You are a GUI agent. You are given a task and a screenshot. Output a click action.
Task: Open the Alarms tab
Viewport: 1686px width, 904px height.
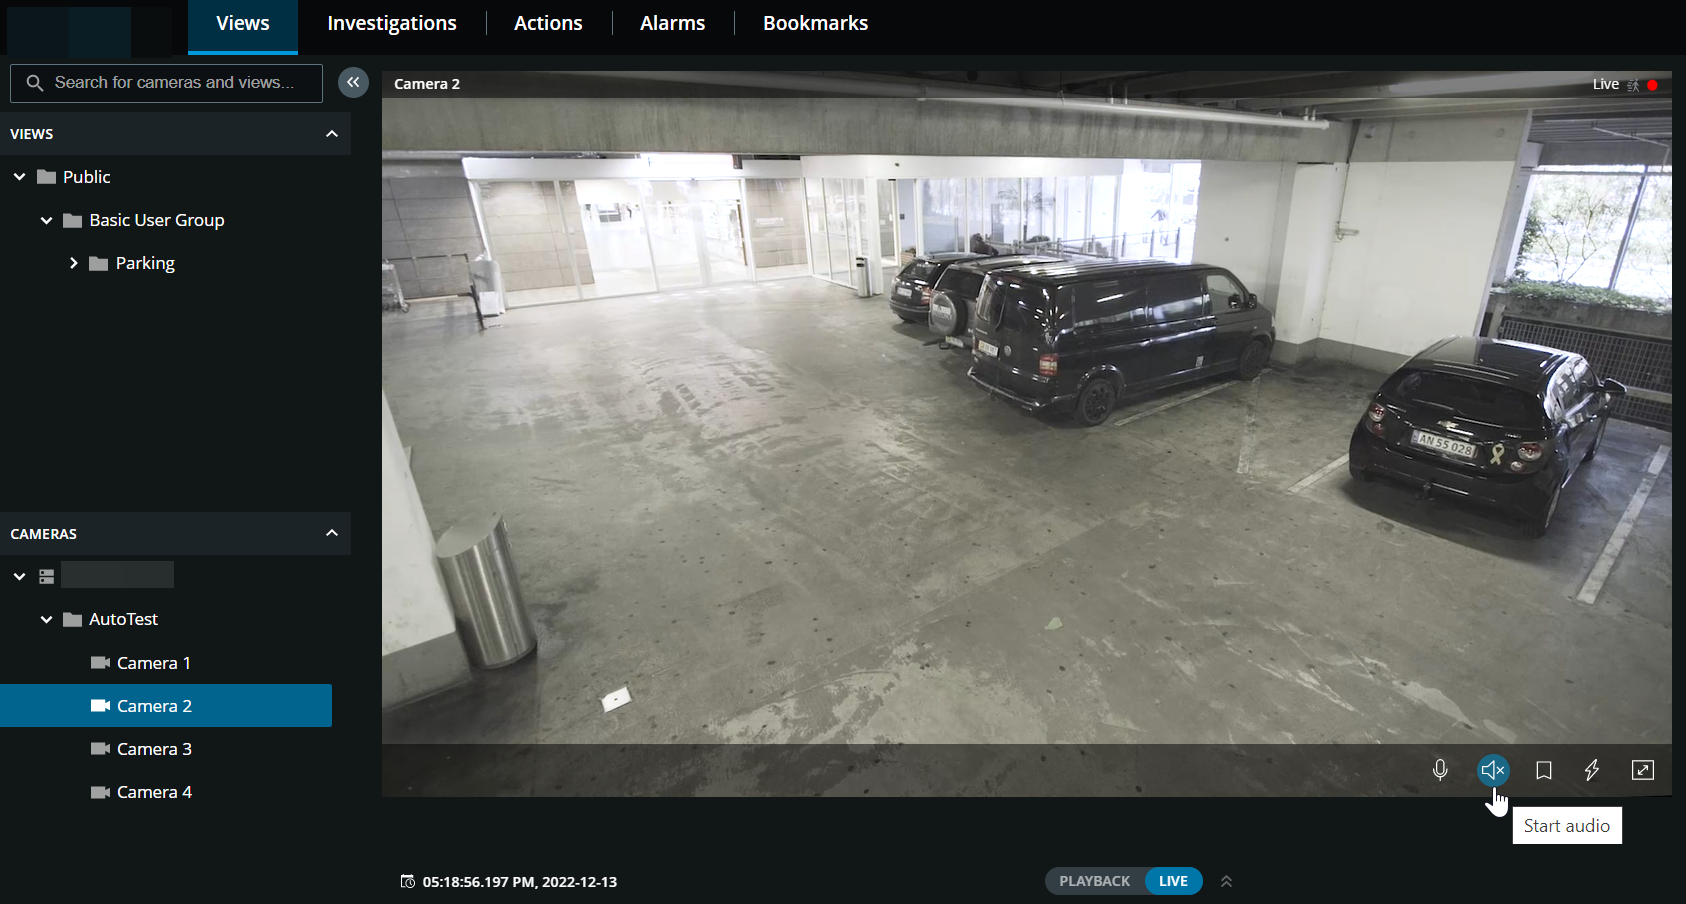(673, 24)
